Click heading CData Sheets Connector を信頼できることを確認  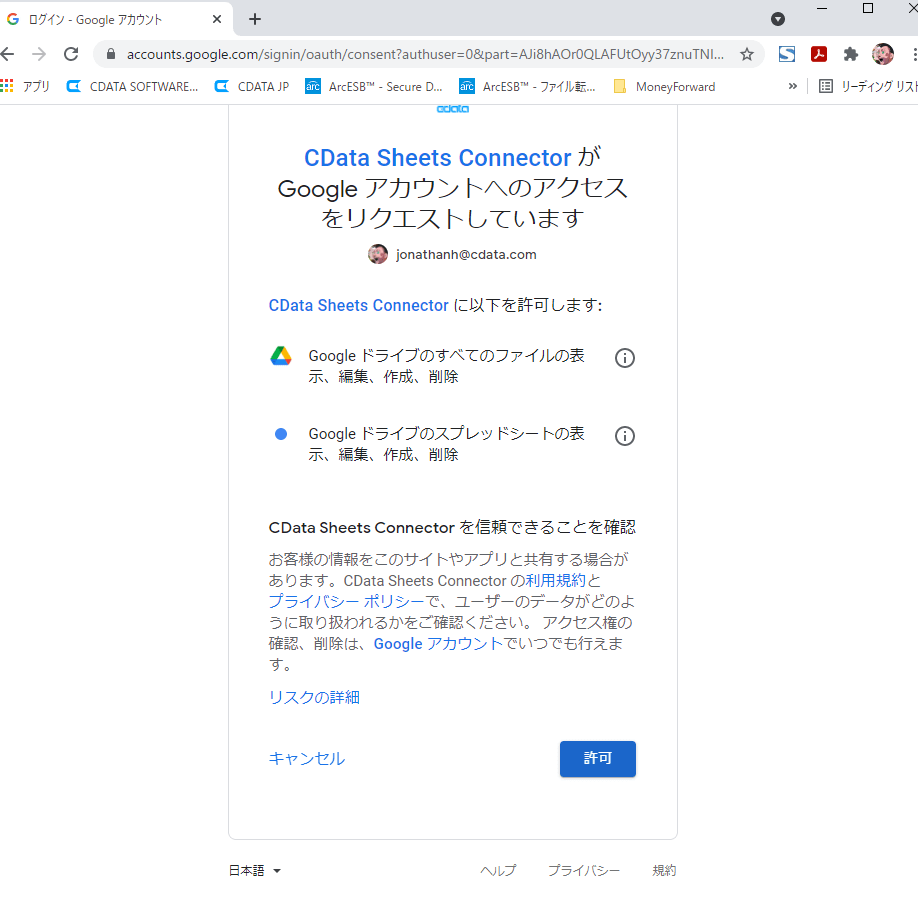click(452, 528)
